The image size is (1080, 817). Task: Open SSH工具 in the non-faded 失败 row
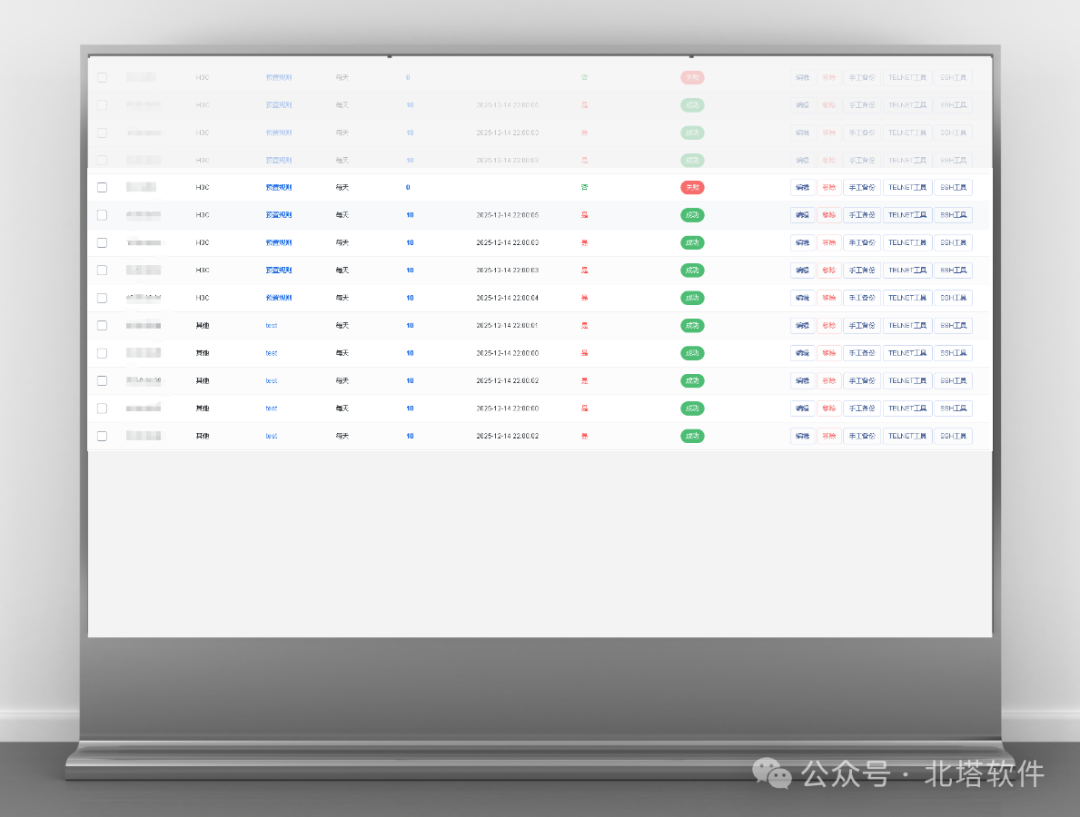(x=953, y=187)
